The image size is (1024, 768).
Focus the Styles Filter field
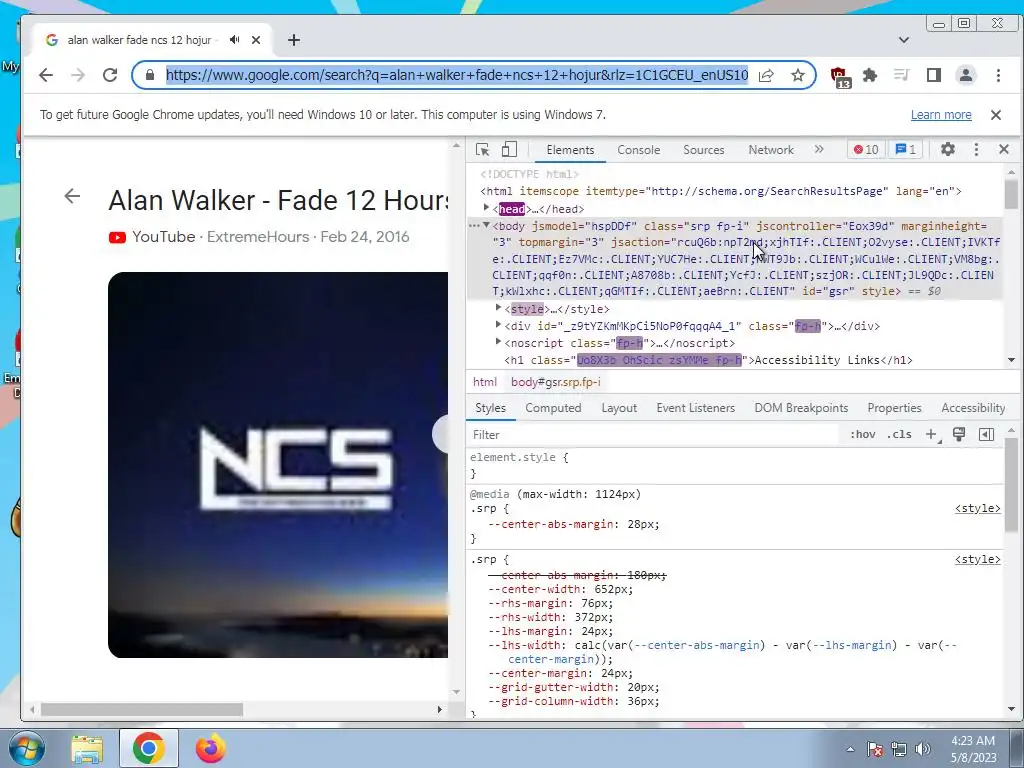653,435
